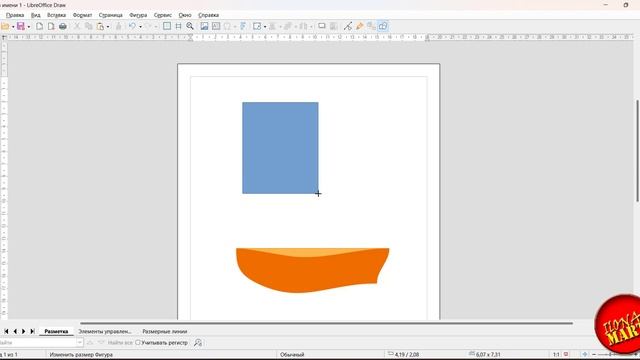Screen dimensions: 640x360
Task: Switch to the Элементы управлен... layer tab
Action: click(105, 331)
